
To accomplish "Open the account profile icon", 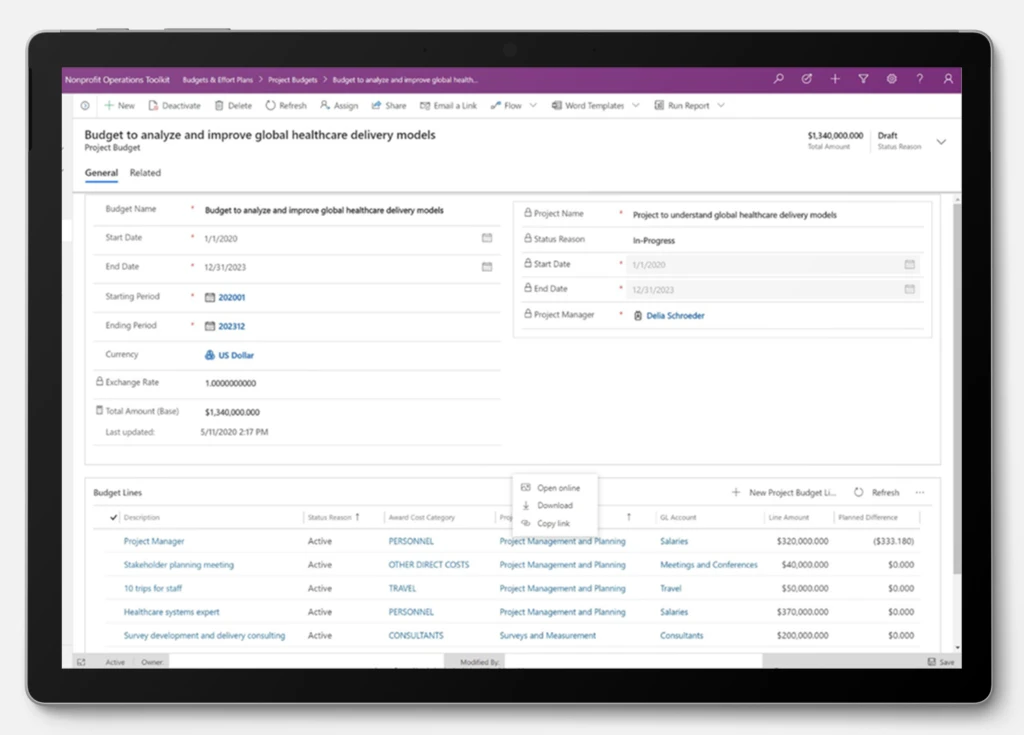I will (x=948, y=78).
